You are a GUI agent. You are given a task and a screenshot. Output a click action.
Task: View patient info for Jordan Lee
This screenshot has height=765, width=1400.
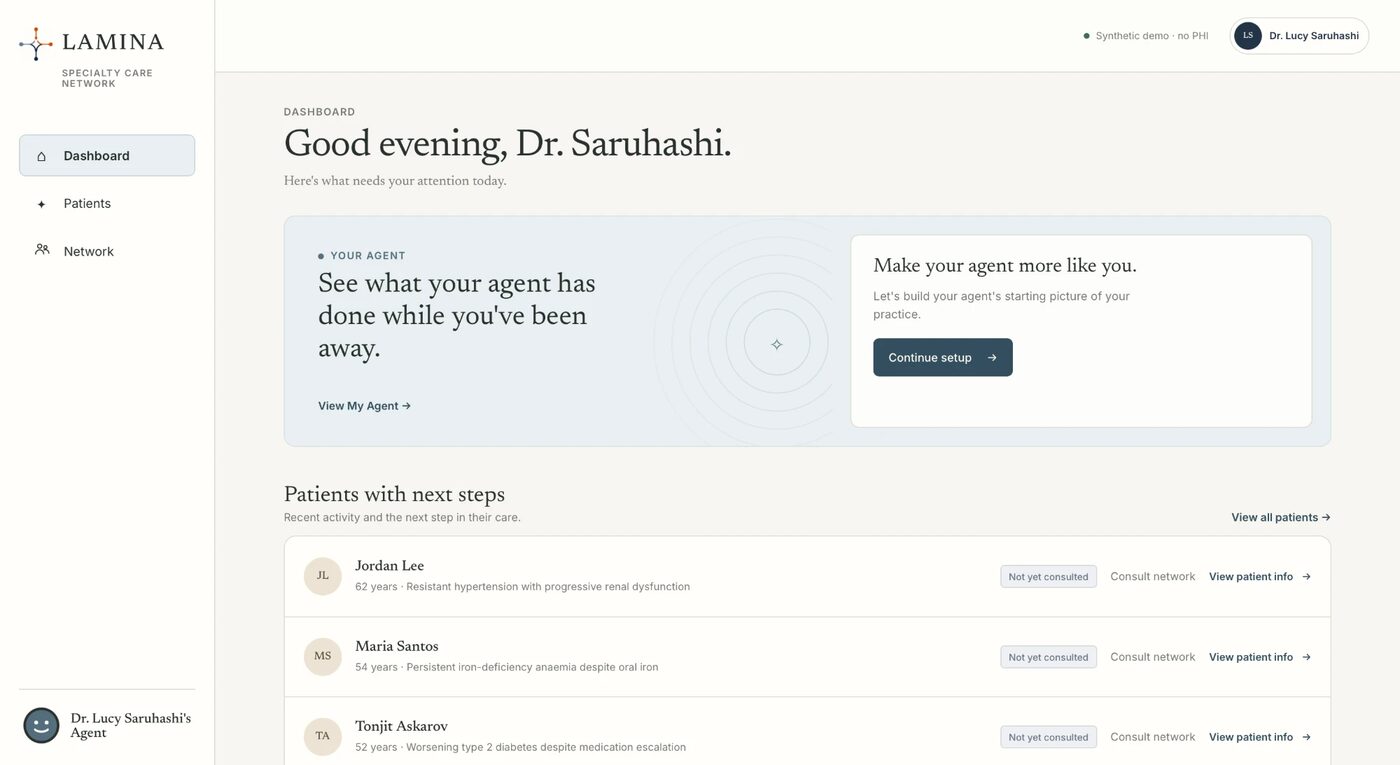(x=1260, y=577)
